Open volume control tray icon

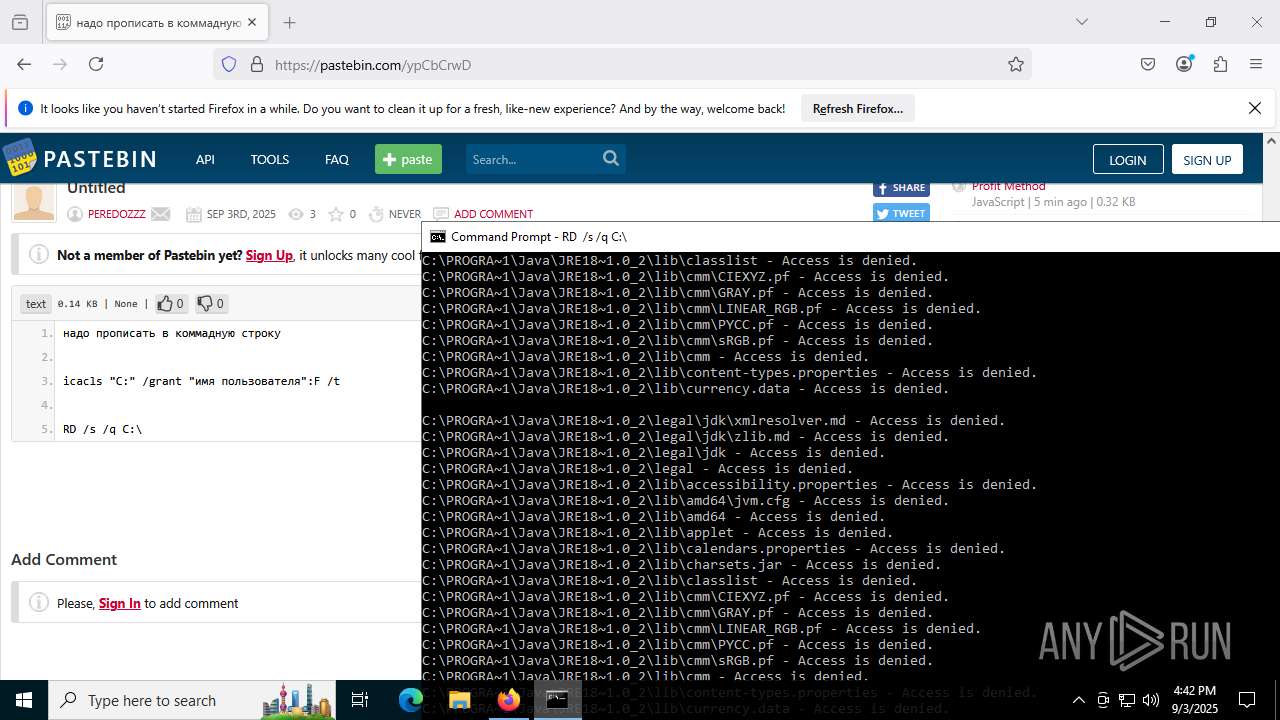(1151, 700)
